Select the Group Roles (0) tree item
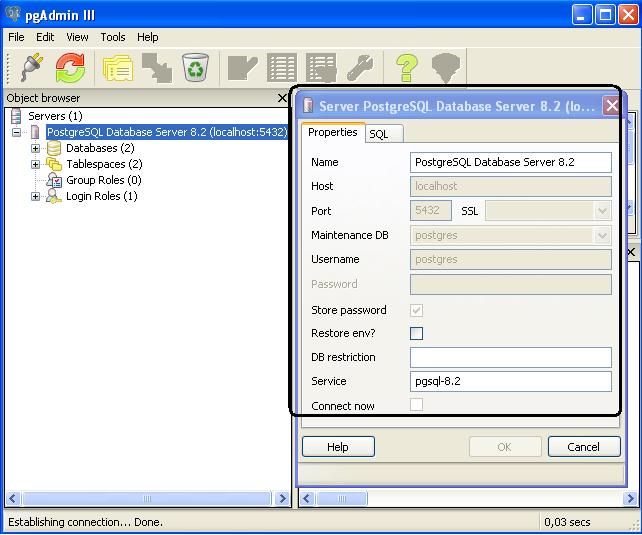Viewport: 642px width, 535px height. 104,180
